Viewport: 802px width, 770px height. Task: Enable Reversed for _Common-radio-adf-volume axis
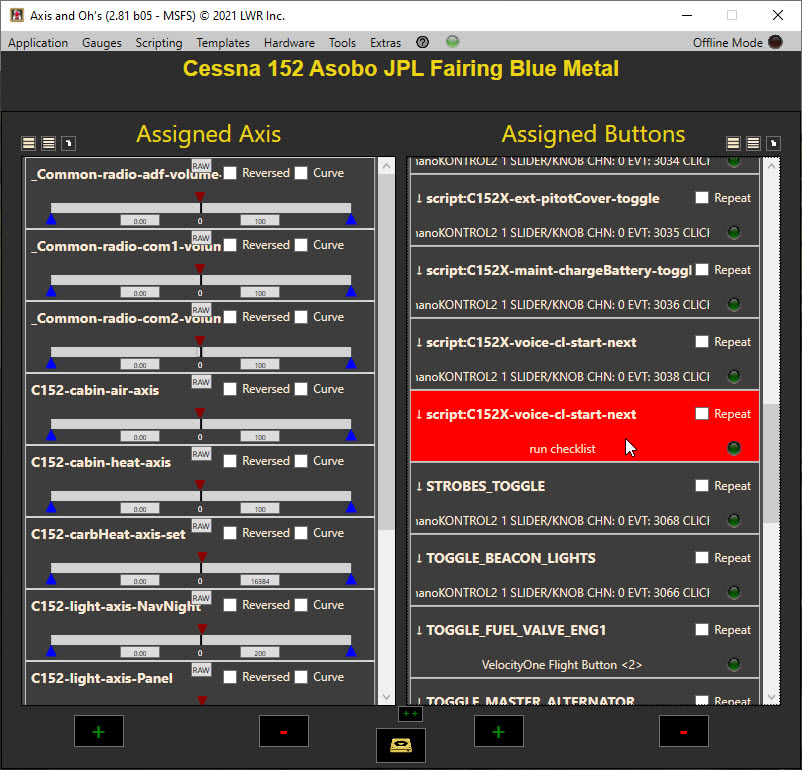tap(230, 173)
